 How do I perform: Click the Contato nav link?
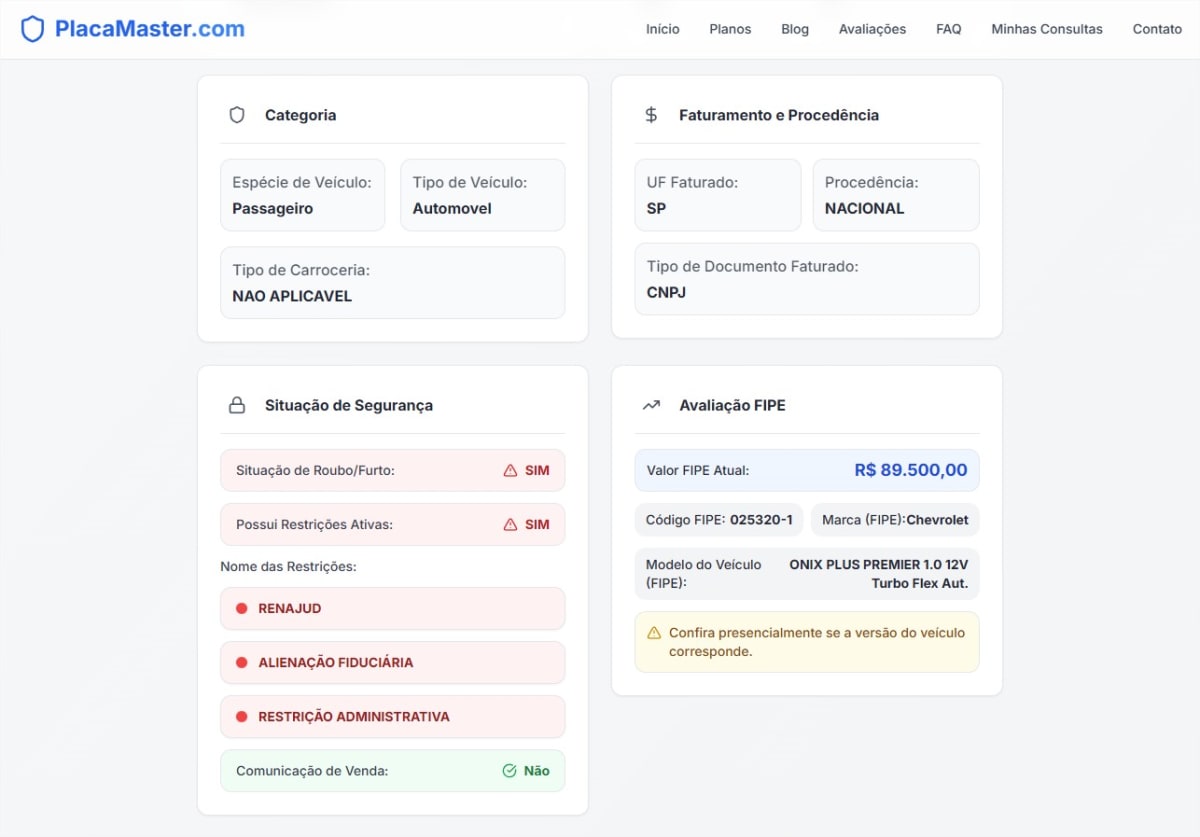(1157, 29)
